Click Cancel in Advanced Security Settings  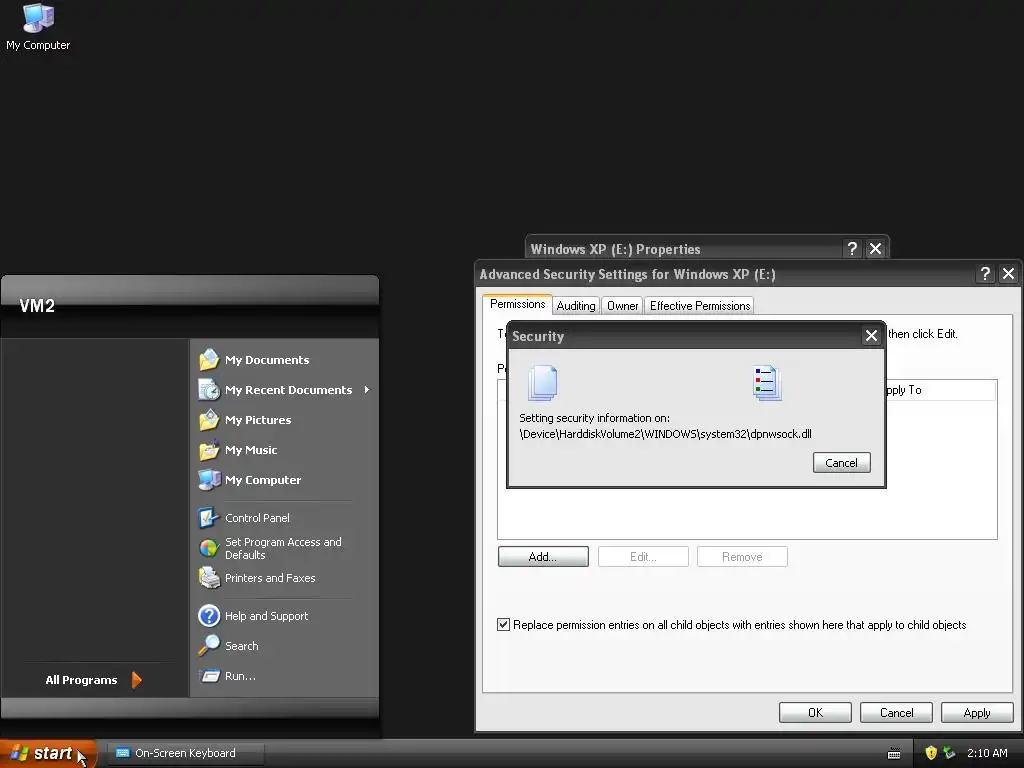pyautogui.click(x=896, y=712)
